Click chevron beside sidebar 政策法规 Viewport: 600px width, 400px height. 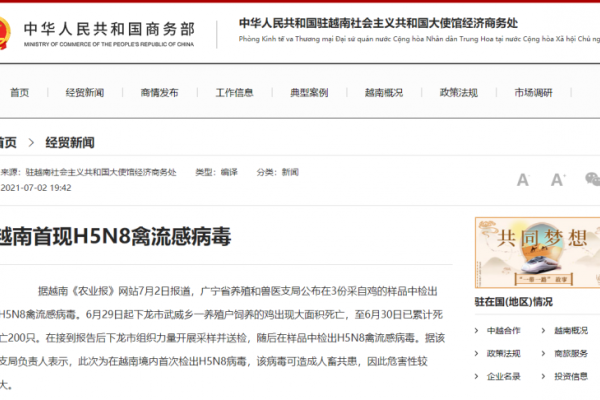pos(476,354)
